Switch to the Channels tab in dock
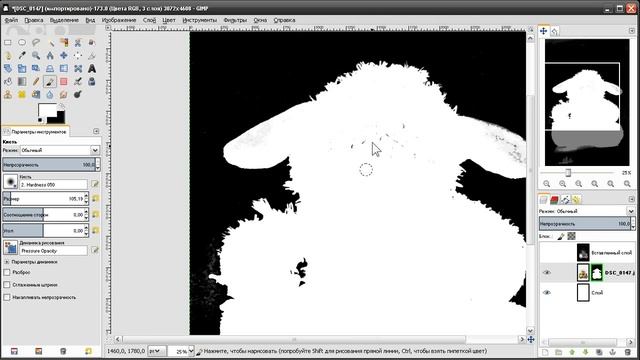The image size is (640, 360). tap(554, 200)
